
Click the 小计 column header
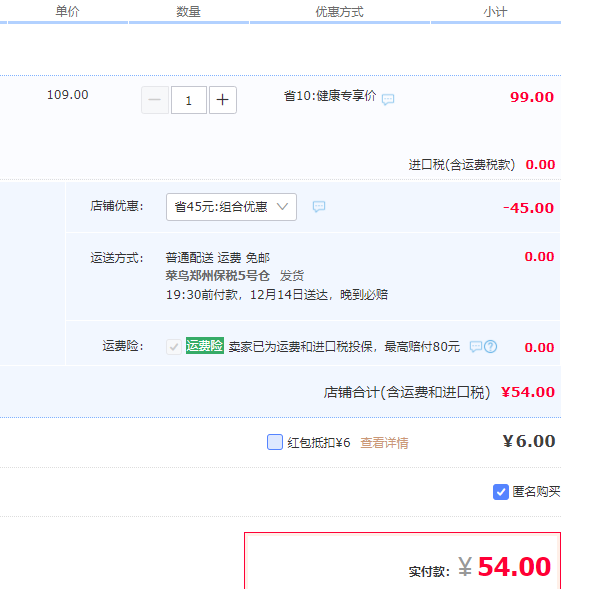tap(494, 12)
